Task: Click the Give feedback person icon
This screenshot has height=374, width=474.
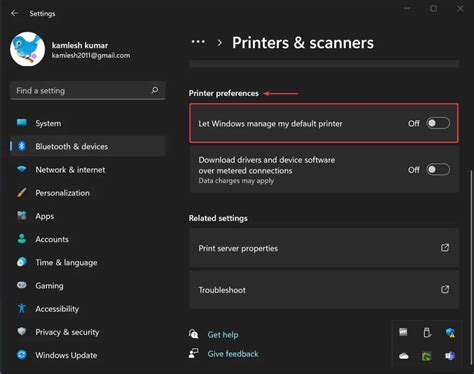Action: point(194,353)
